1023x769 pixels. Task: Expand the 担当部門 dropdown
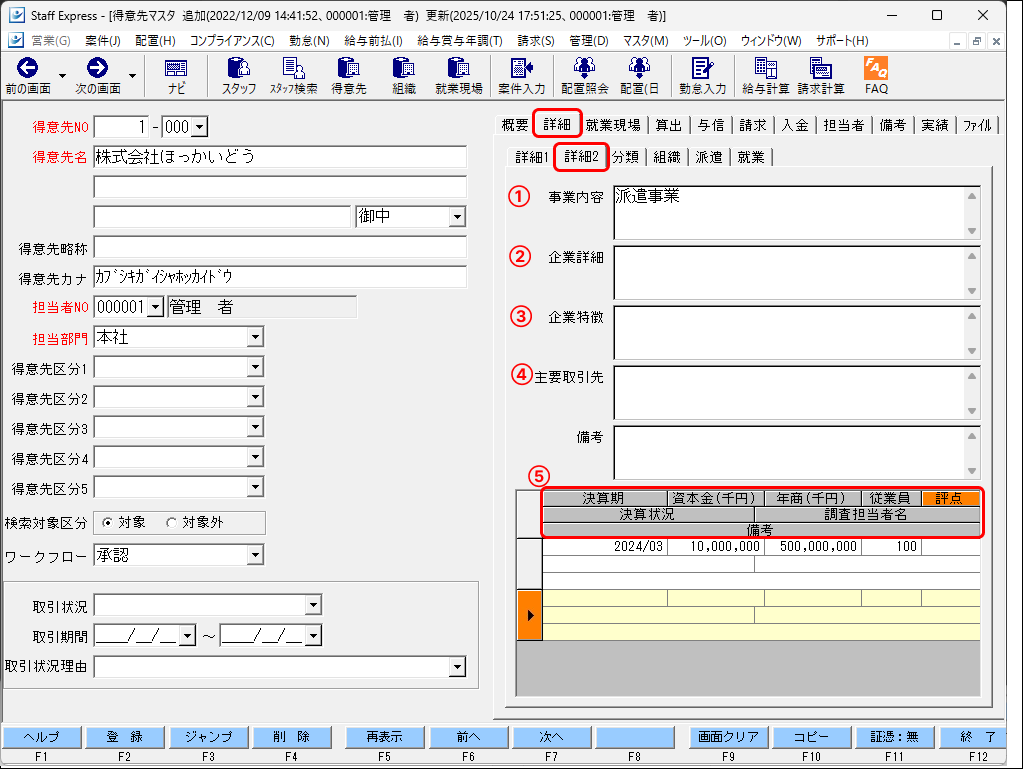[256, 338]
